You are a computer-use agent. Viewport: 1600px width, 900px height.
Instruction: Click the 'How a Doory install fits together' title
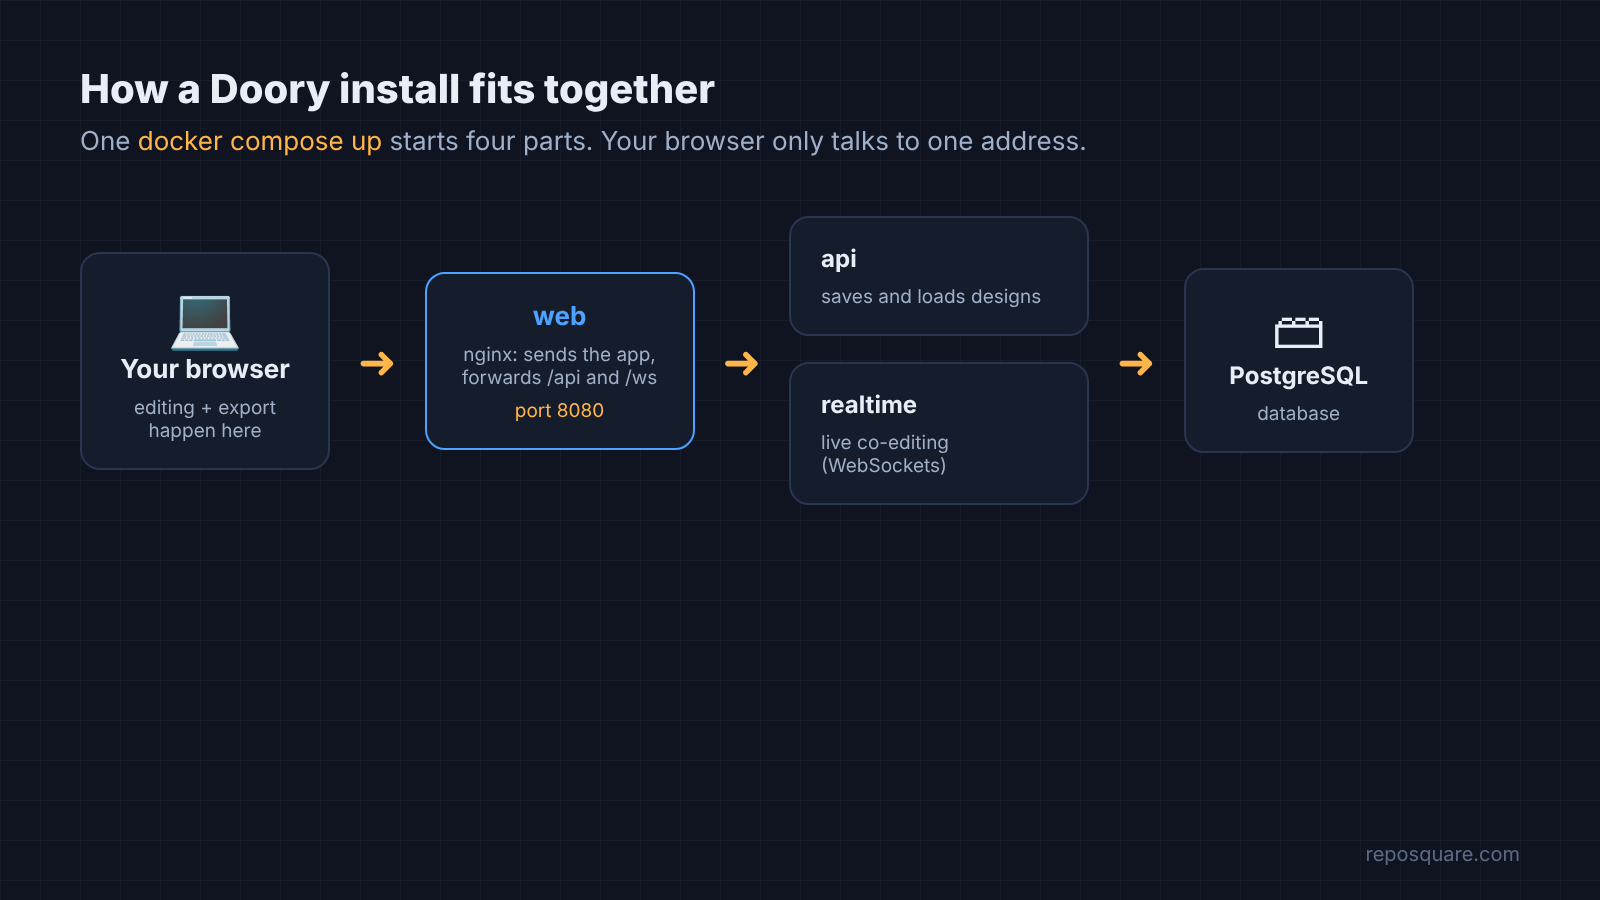pyautogui.click(x=397, y=89)
